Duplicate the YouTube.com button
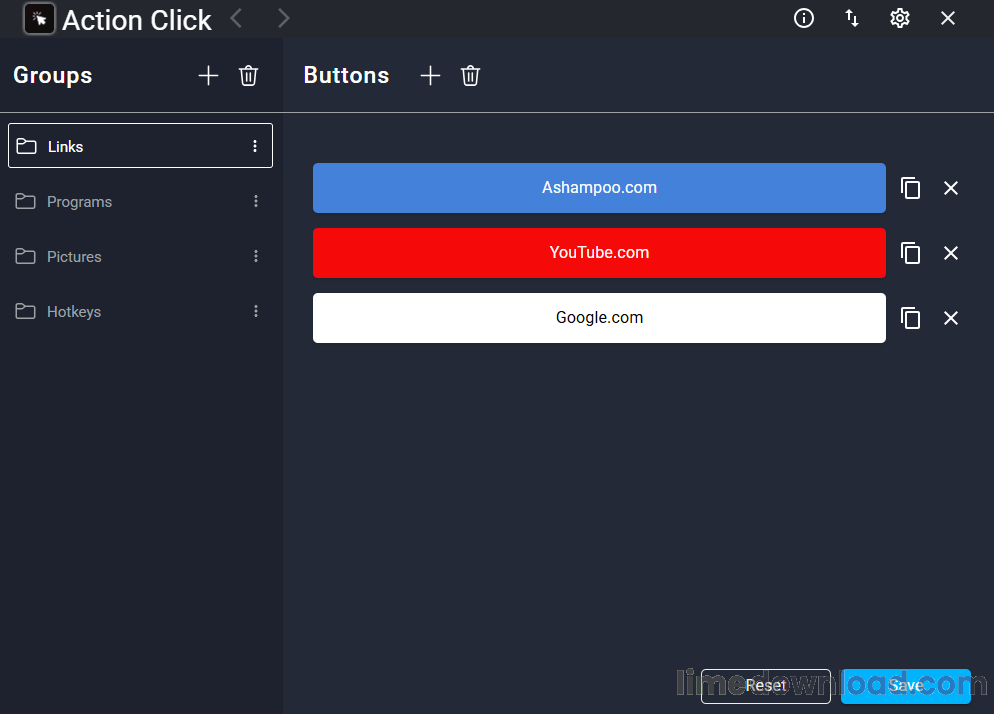The image size is (994, 714). click(x=910, y=253)
